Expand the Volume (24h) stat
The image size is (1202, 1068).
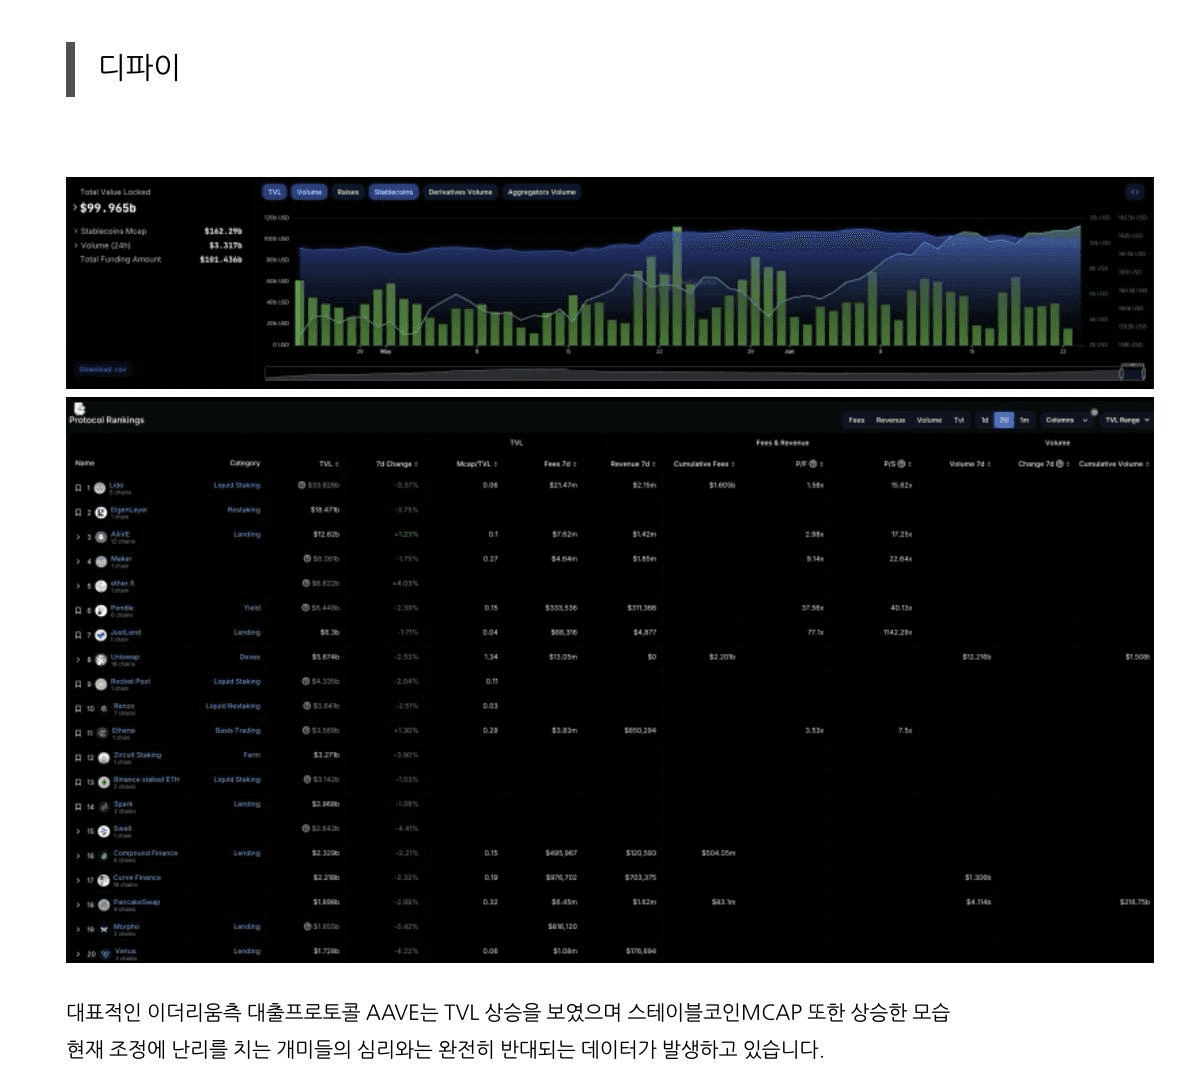(76, 245)
